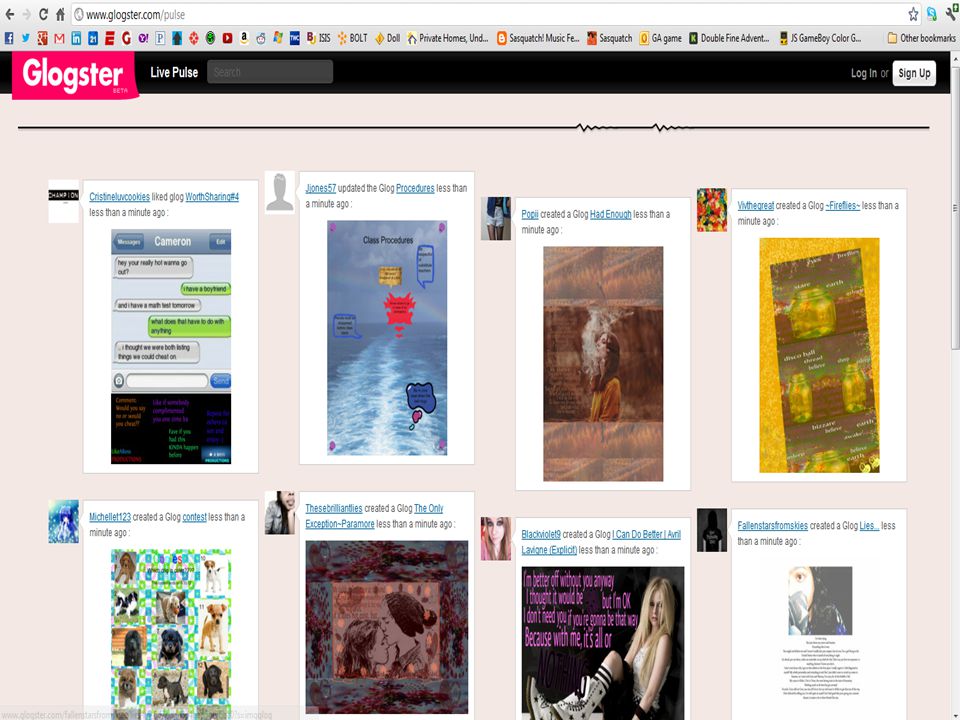Open the Michellet123 profile link
Screen dimensions: 960x720
[110, 517]
